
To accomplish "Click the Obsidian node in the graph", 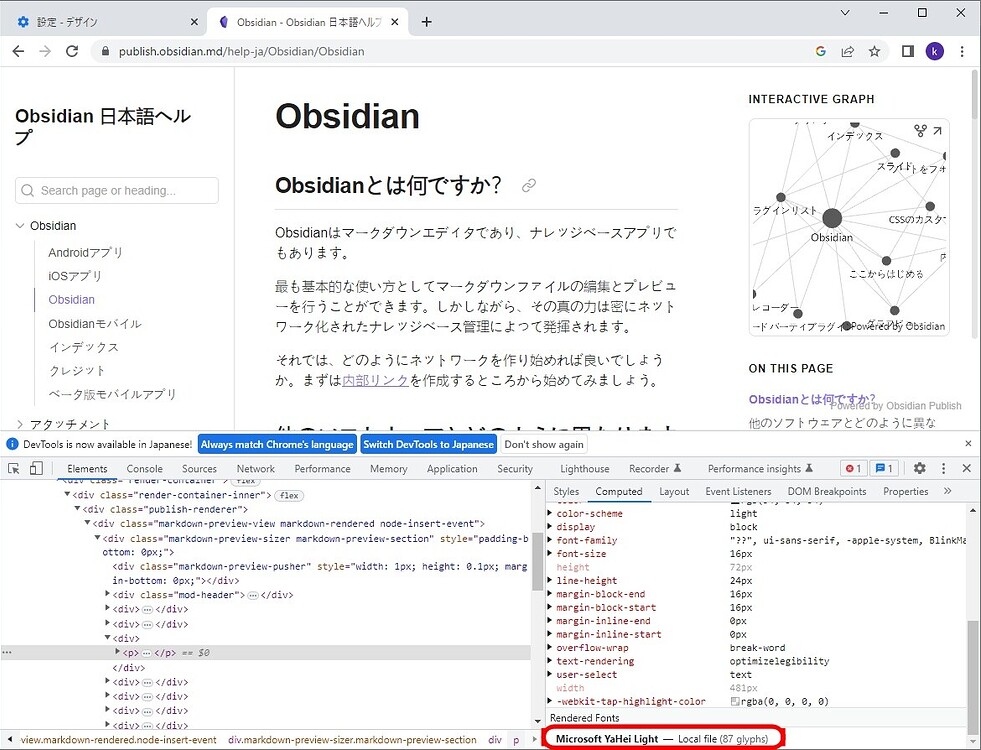I will [831, 218].
